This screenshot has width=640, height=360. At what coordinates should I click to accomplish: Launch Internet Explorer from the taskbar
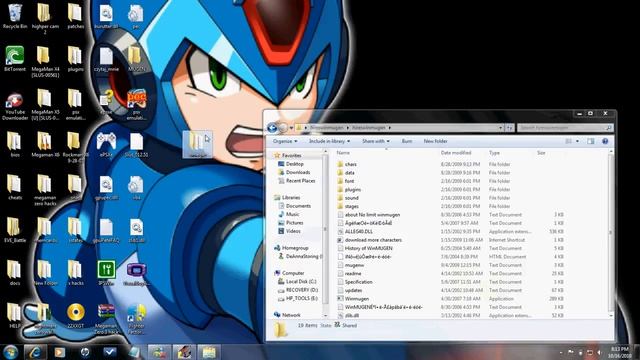pos(35,352)
